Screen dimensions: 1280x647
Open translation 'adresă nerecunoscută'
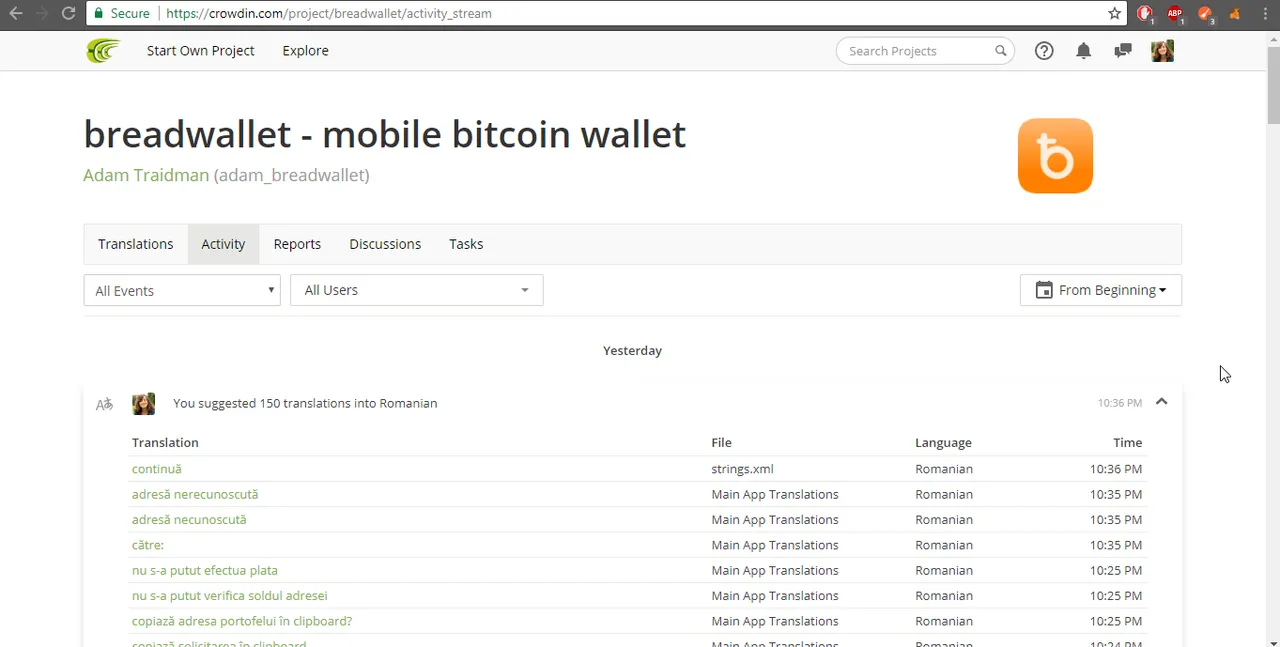[x=195, y=494]
